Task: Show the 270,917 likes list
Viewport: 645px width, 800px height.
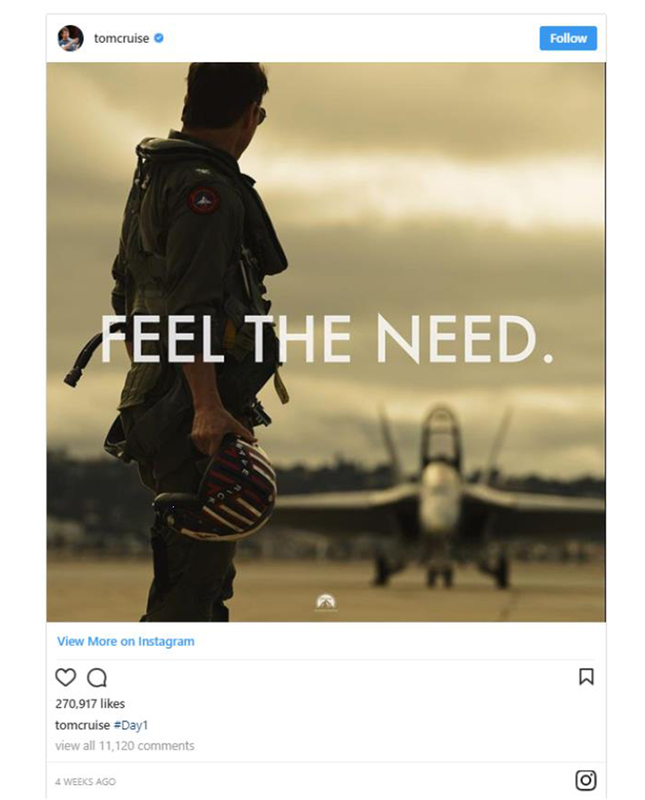Action: point(90,704)
